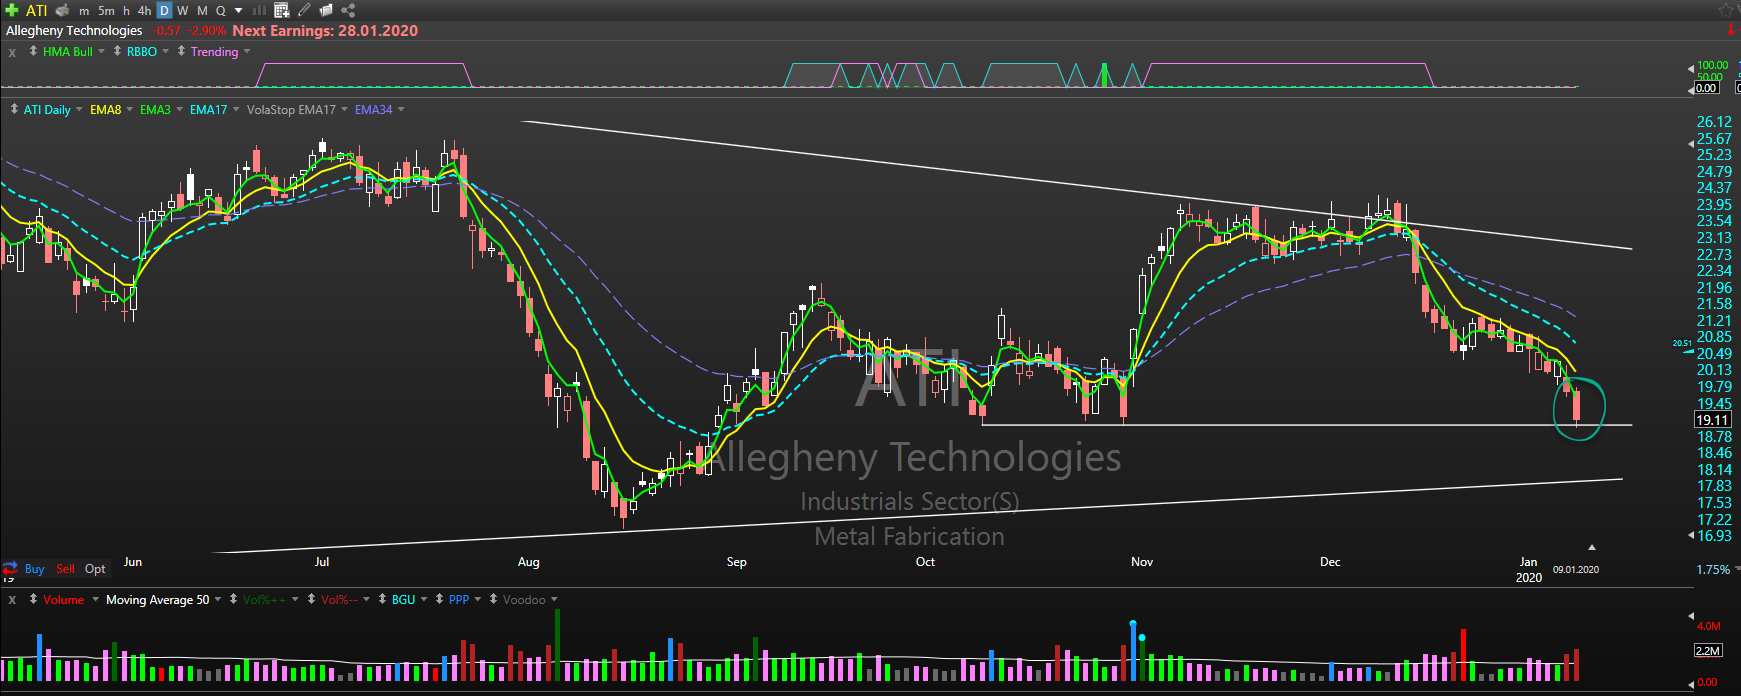Star the chart as favorite
Screen dimensions: 1741x696
tap(1727, 10)
